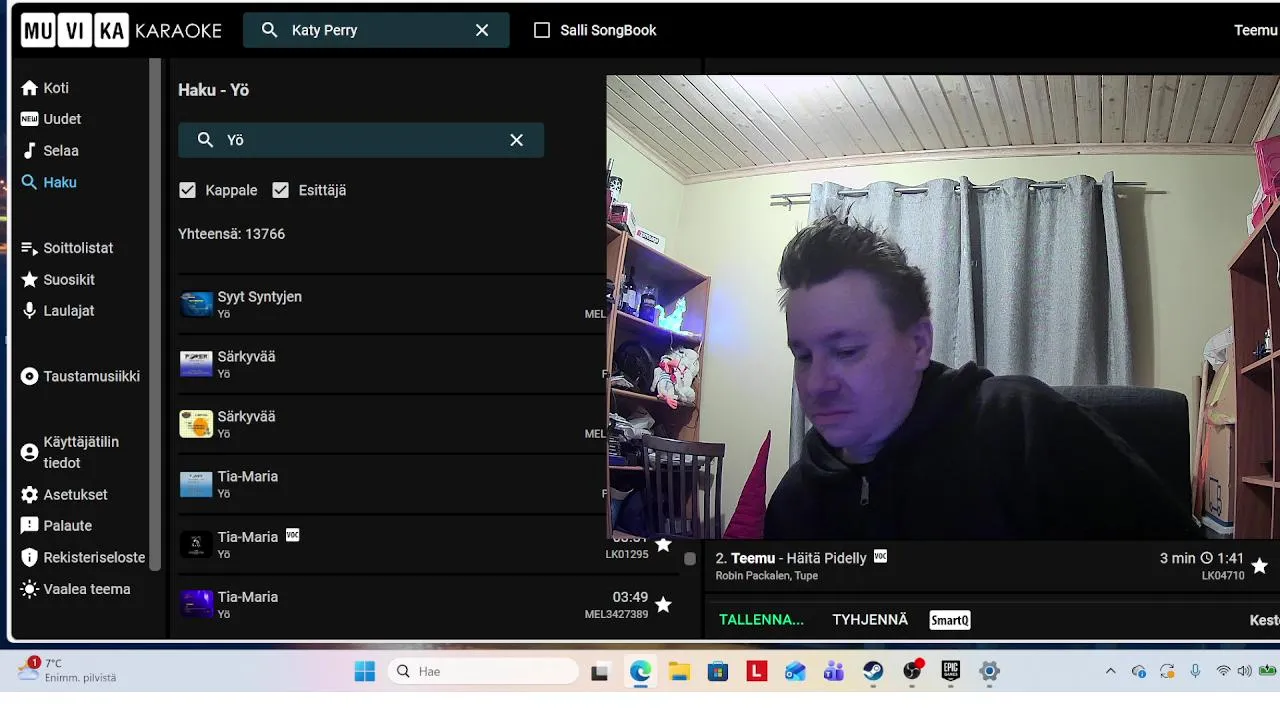This screenshot has height=720, width=1280.
Task: Click TALLENNA... to save the queue
Action: 761,620
